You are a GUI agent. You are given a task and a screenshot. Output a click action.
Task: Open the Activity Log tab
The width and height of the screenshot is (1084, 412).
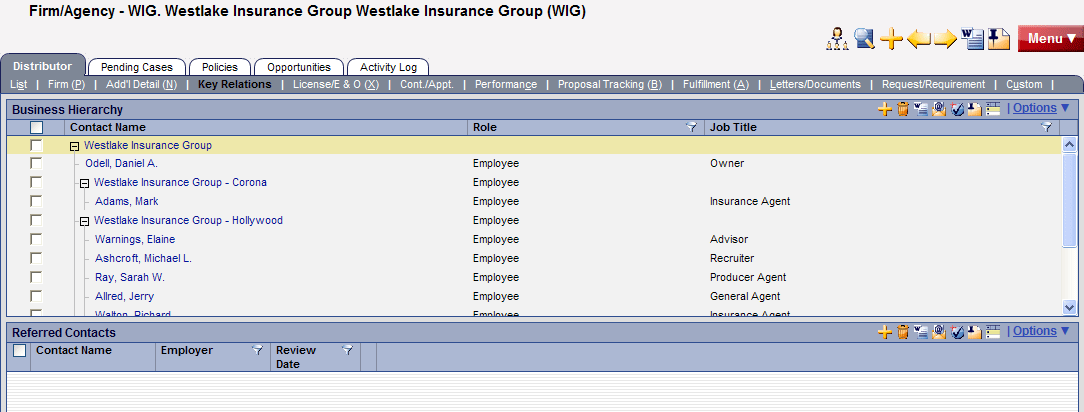pyautogui.click(x=388, y=67)
